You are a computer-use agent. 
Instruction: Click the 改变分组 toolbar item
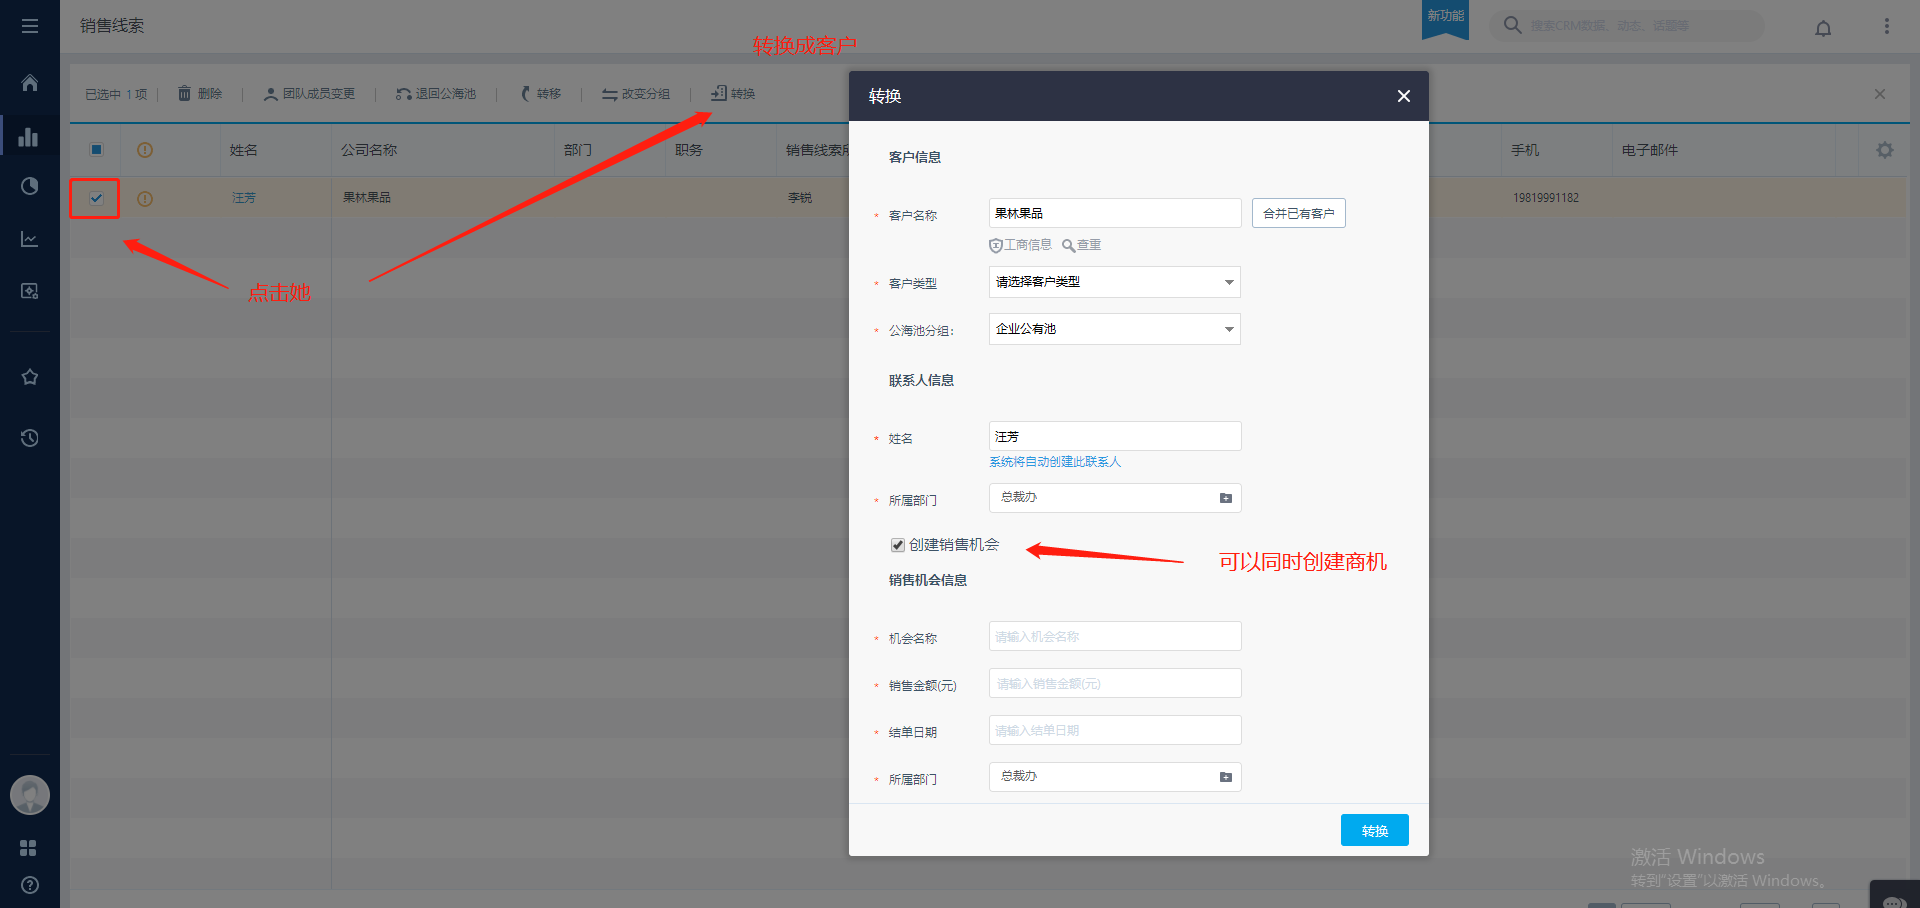pyautogui.click(x=636, y=94)
